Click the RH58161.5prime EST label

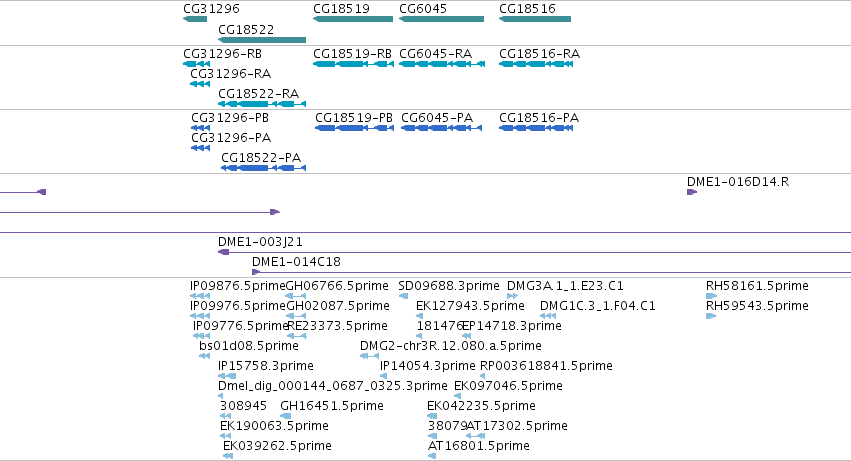coord(757,286)
